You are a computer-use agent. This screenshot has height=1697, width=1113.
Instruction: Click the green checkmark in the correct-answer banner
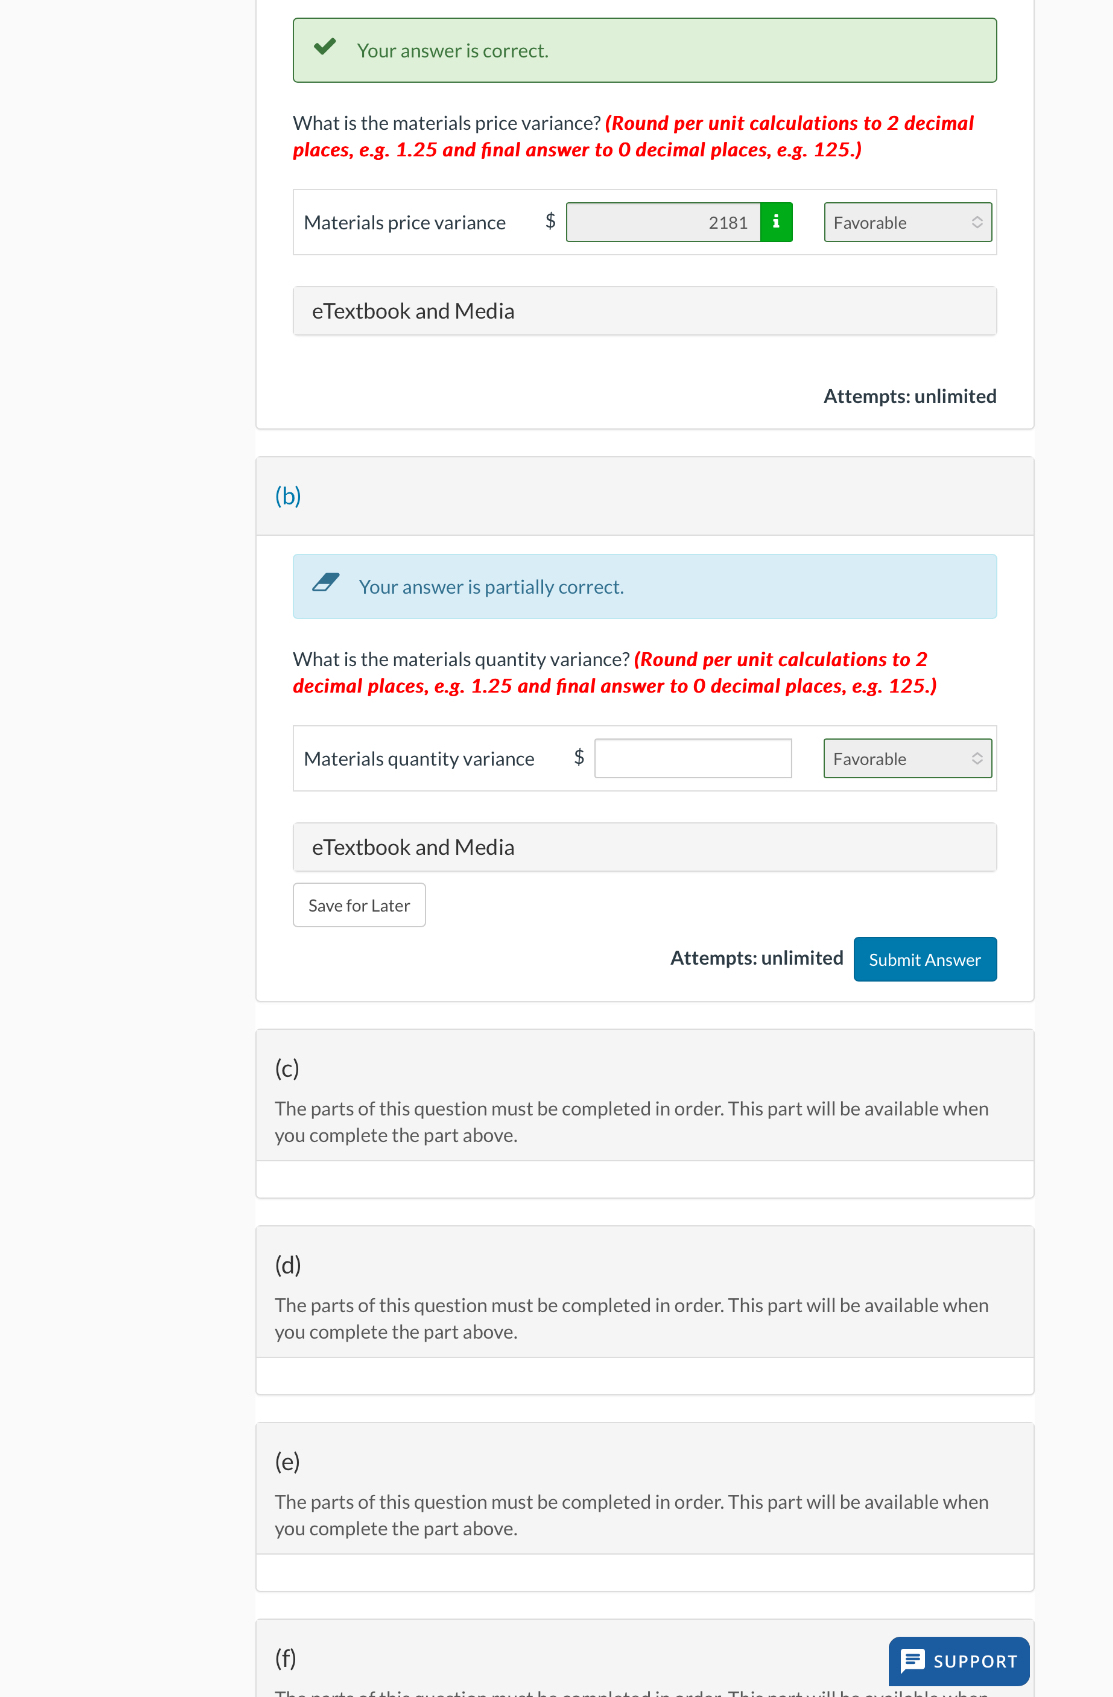(324, 46)
